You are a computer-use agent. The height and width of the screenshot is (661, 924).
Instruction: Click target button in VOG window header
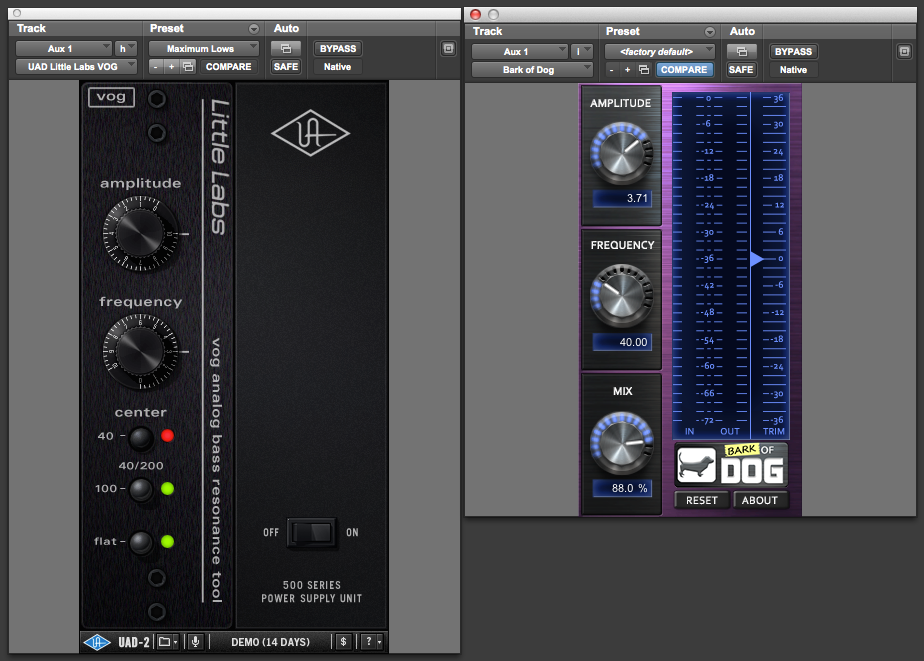(x=448, y=49)
